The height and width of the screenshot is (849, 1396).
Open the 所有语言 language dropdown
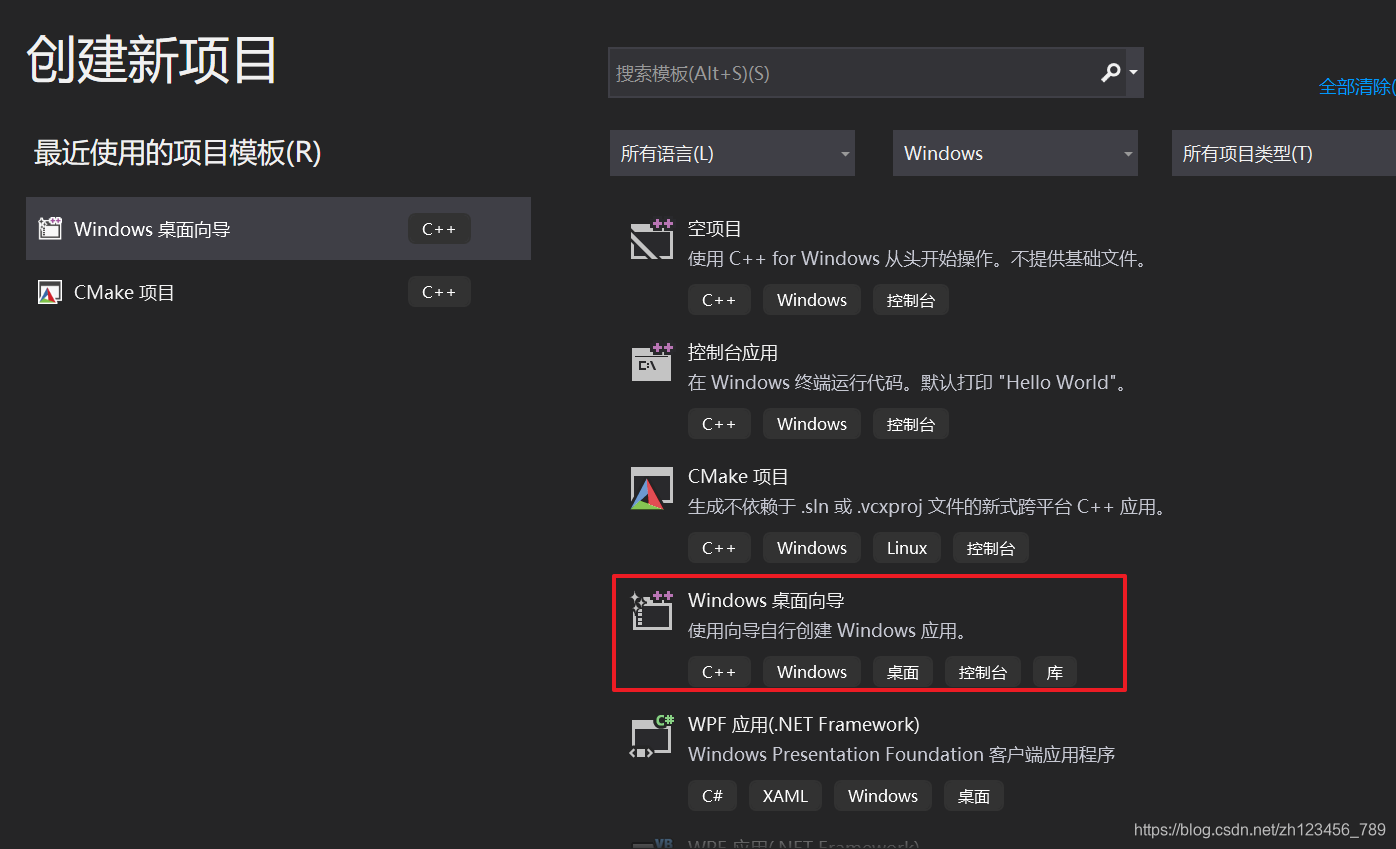click(732, 153)
